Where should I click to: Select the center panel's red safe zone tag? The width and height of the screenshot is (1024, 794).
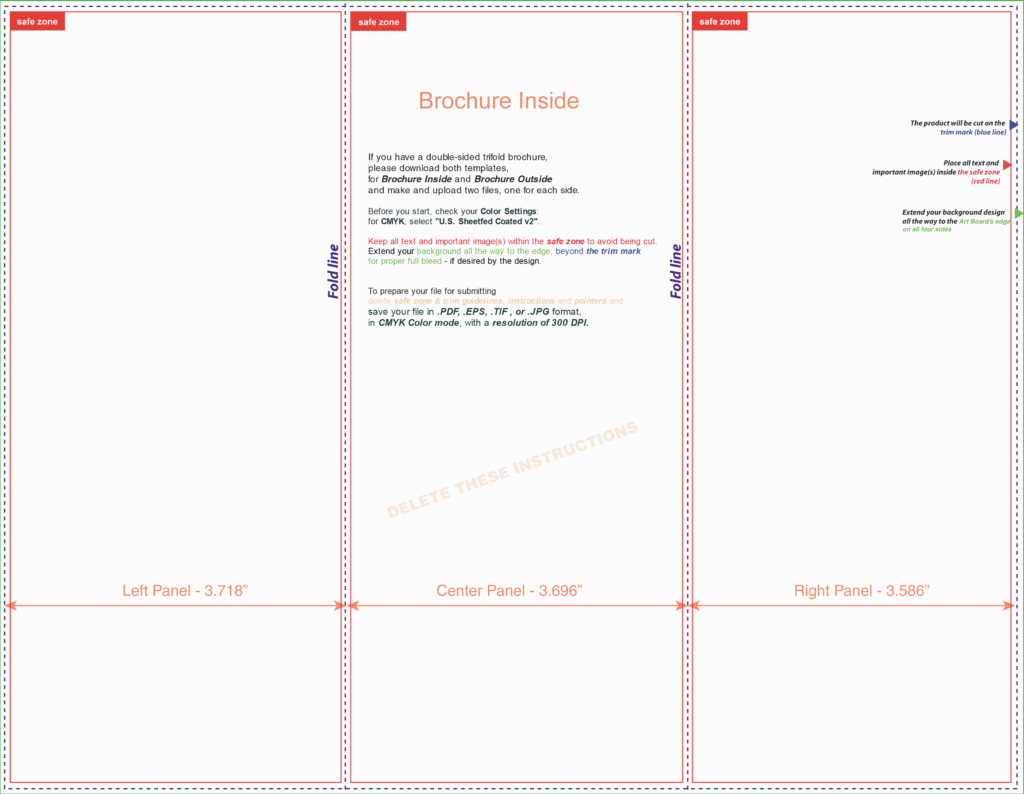click(378, 21)
